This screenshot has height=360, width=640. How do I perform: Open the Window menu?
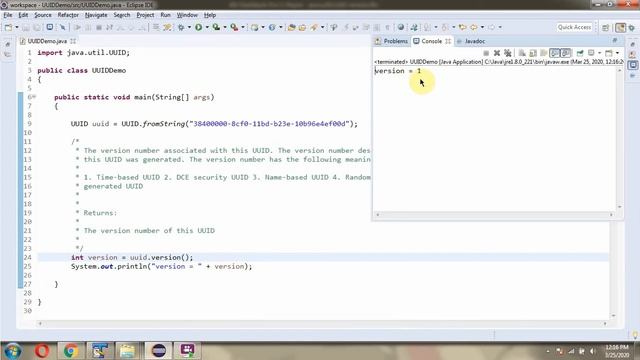[187, 15]
